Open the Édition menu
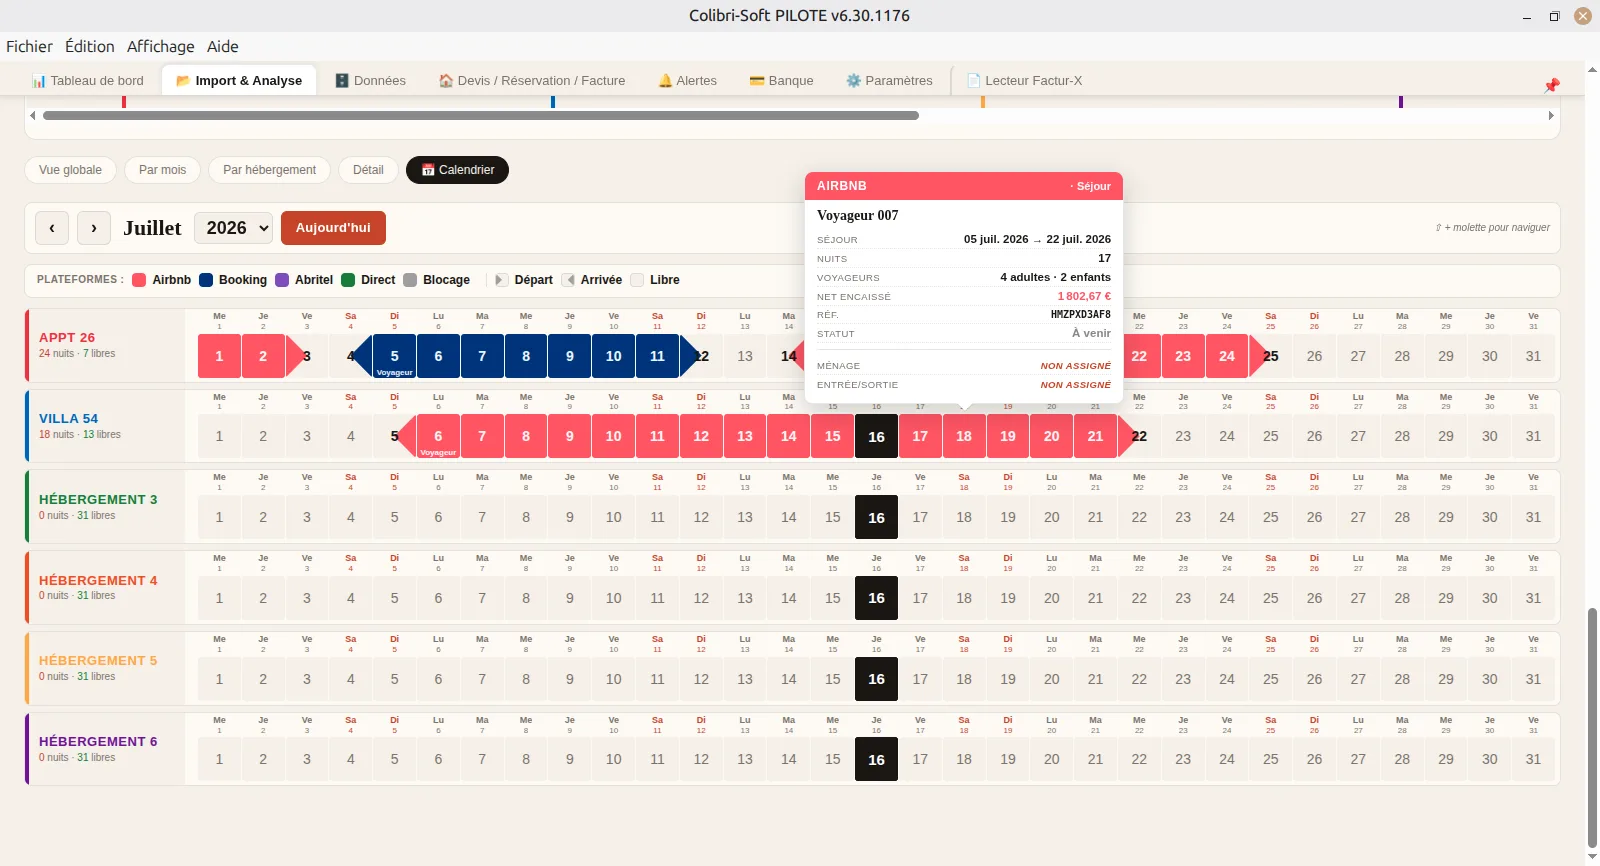Screen dimensions: 1600x866 [x=90, y=46]
